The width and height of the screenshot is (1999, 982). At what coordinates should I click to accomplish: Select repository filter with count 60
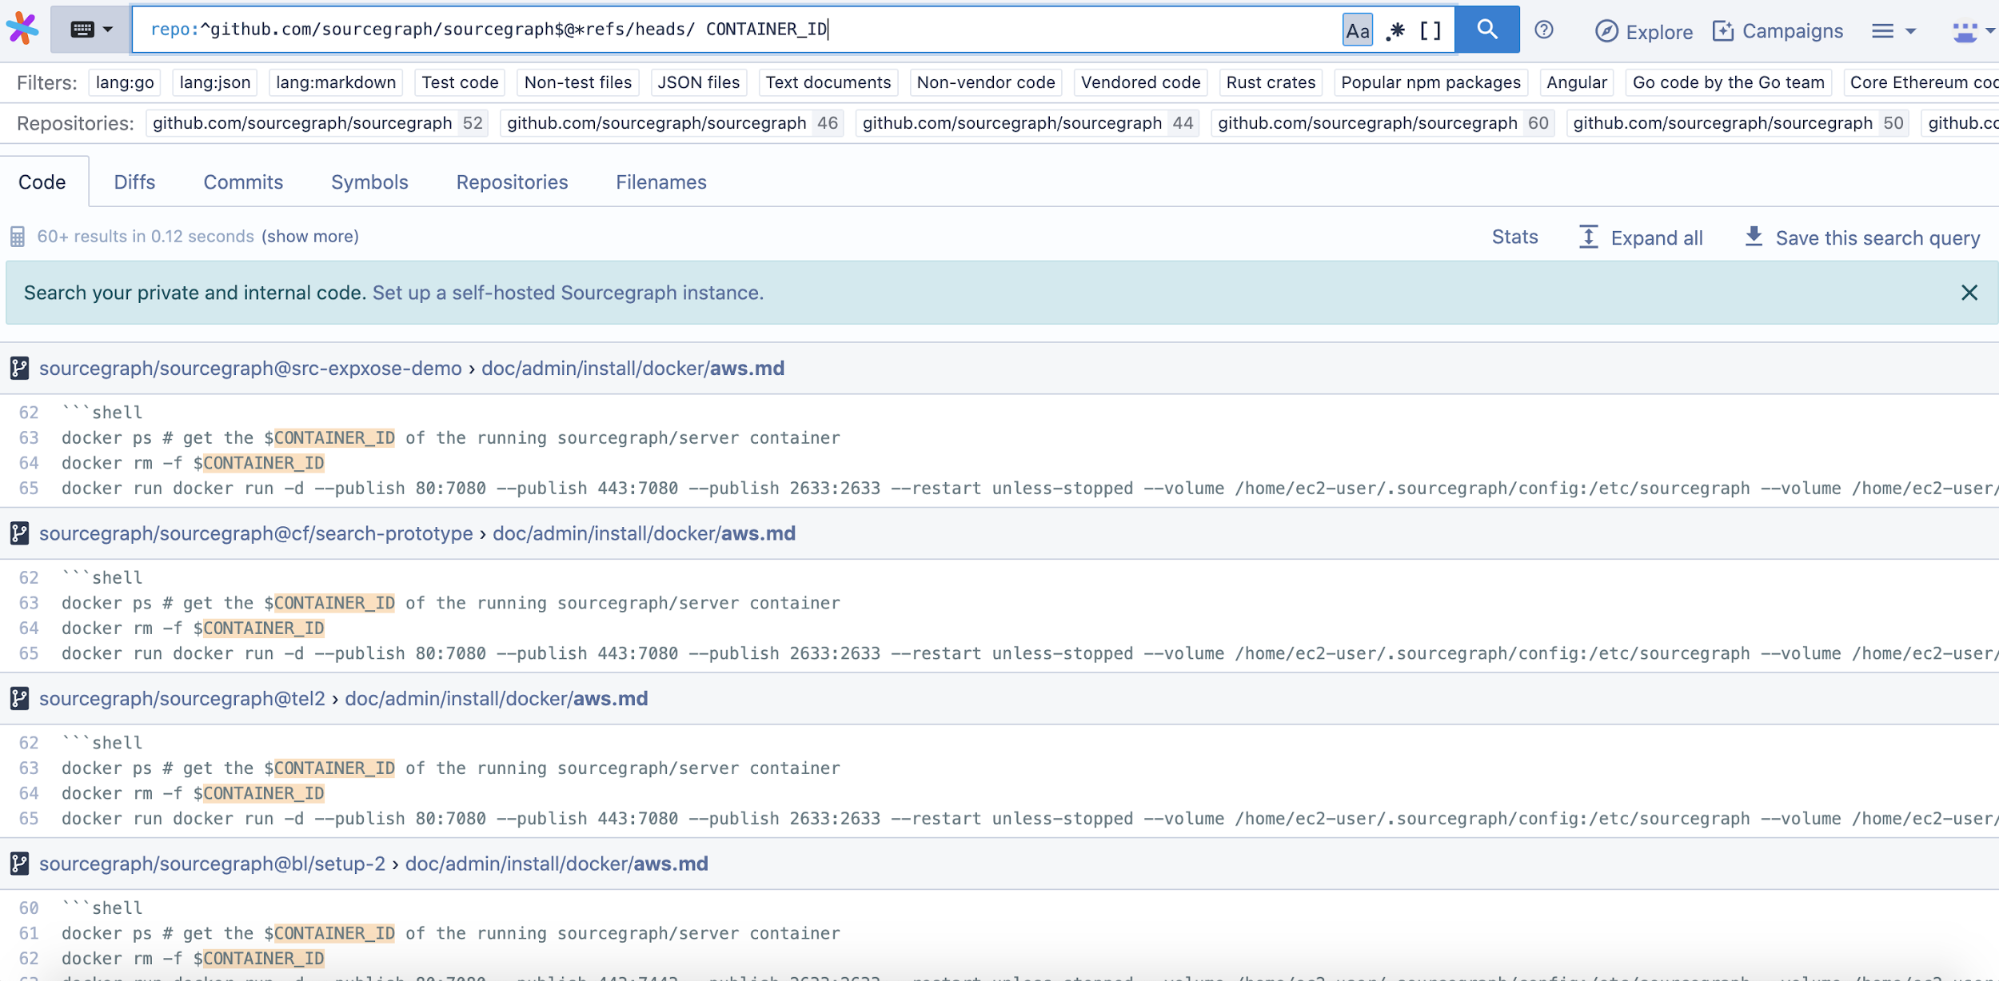(x=1383, y=123)
